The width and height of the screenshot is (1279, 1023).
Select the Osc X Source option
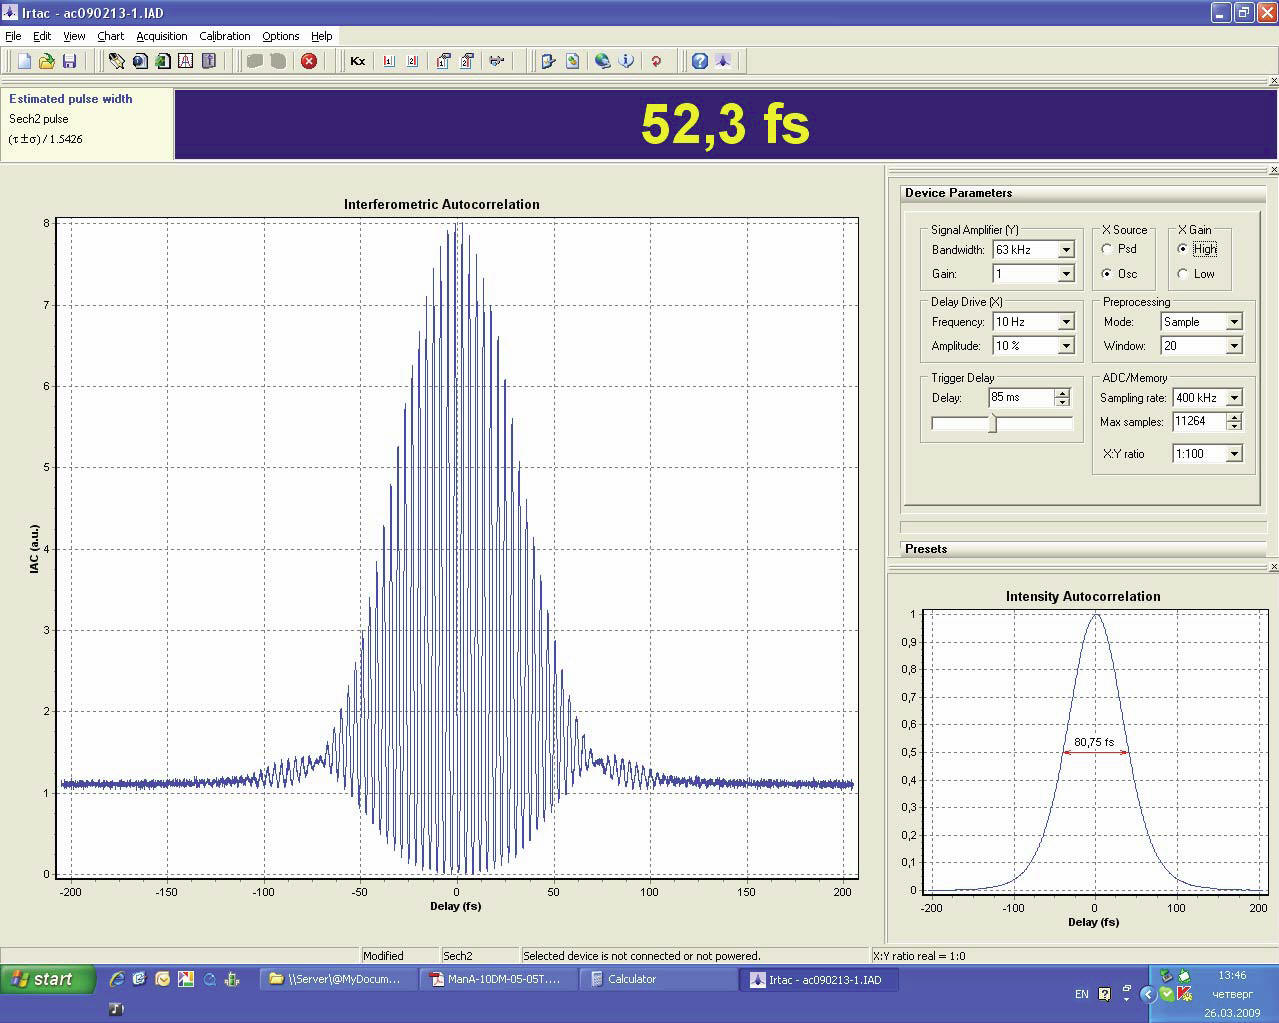coord(1107,274)
